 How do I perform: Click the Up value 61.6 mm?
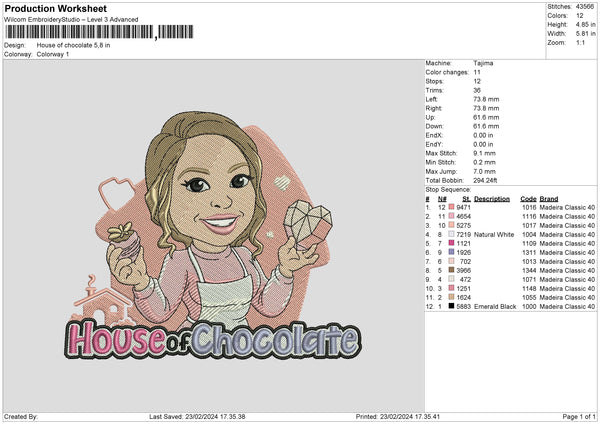486,117
